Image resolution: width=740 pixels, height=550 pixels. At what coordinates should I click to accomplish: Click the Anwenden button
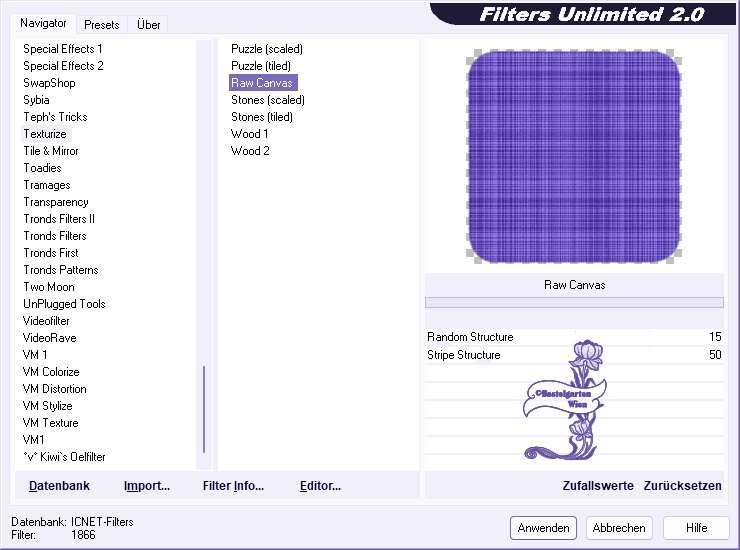coord(543,528)
